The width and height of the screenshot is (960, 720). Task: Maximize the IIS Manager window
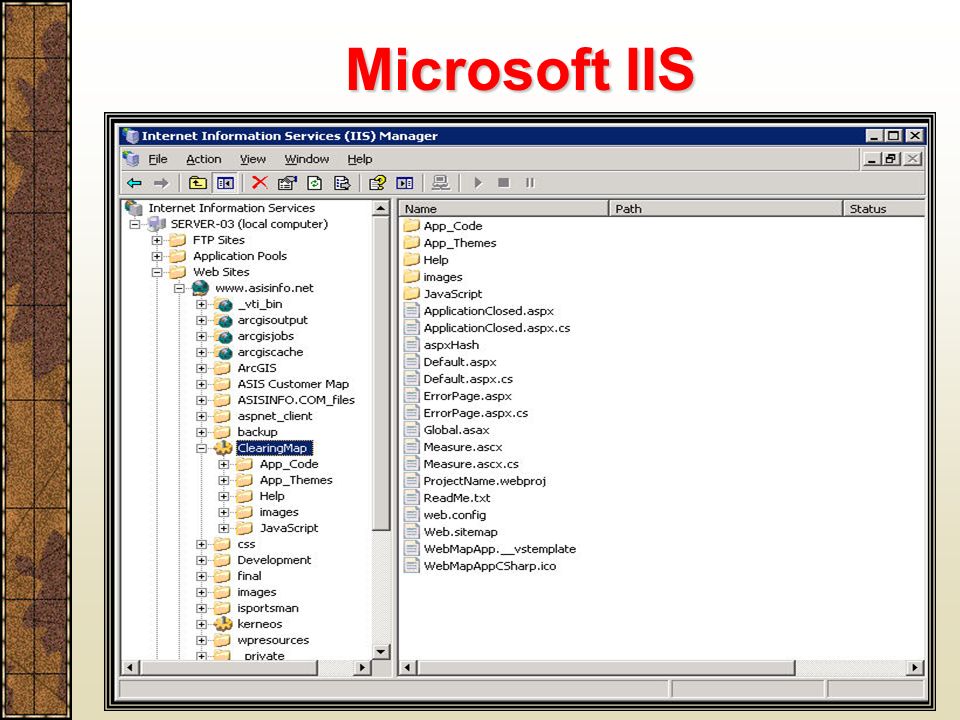coord(893,135)
